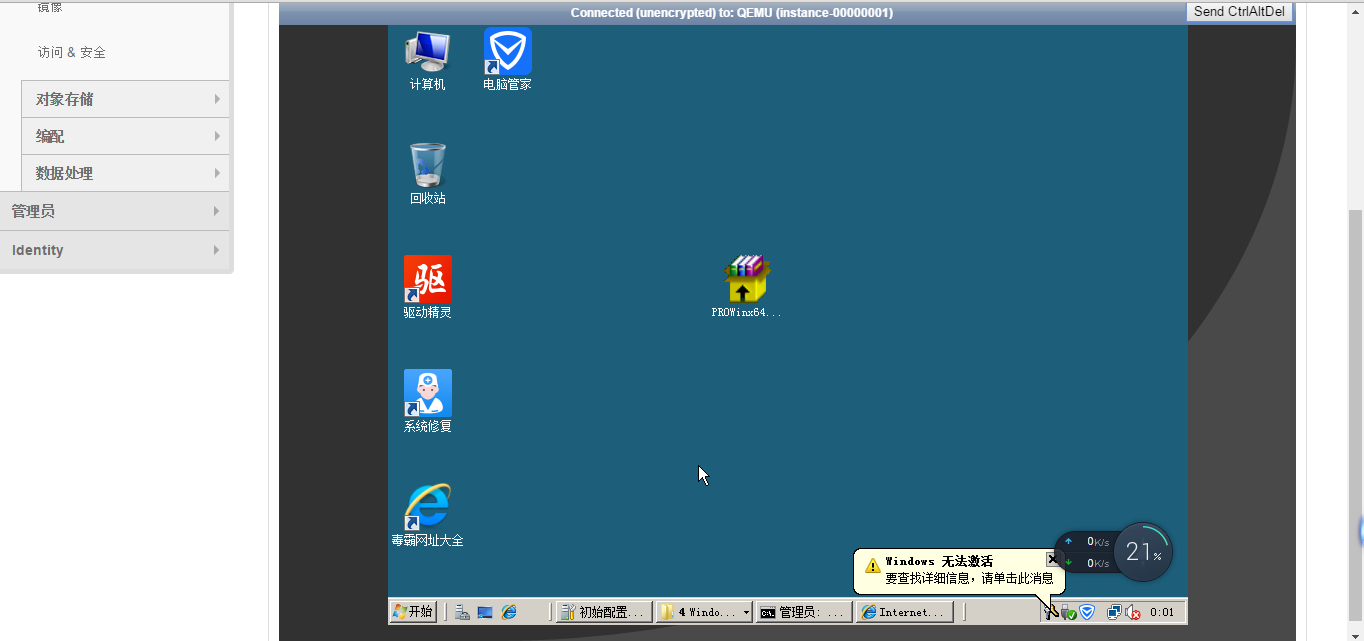Click the 21% memory usage floating widget
Screen dimensions: 1364x641
[1143, 552]
